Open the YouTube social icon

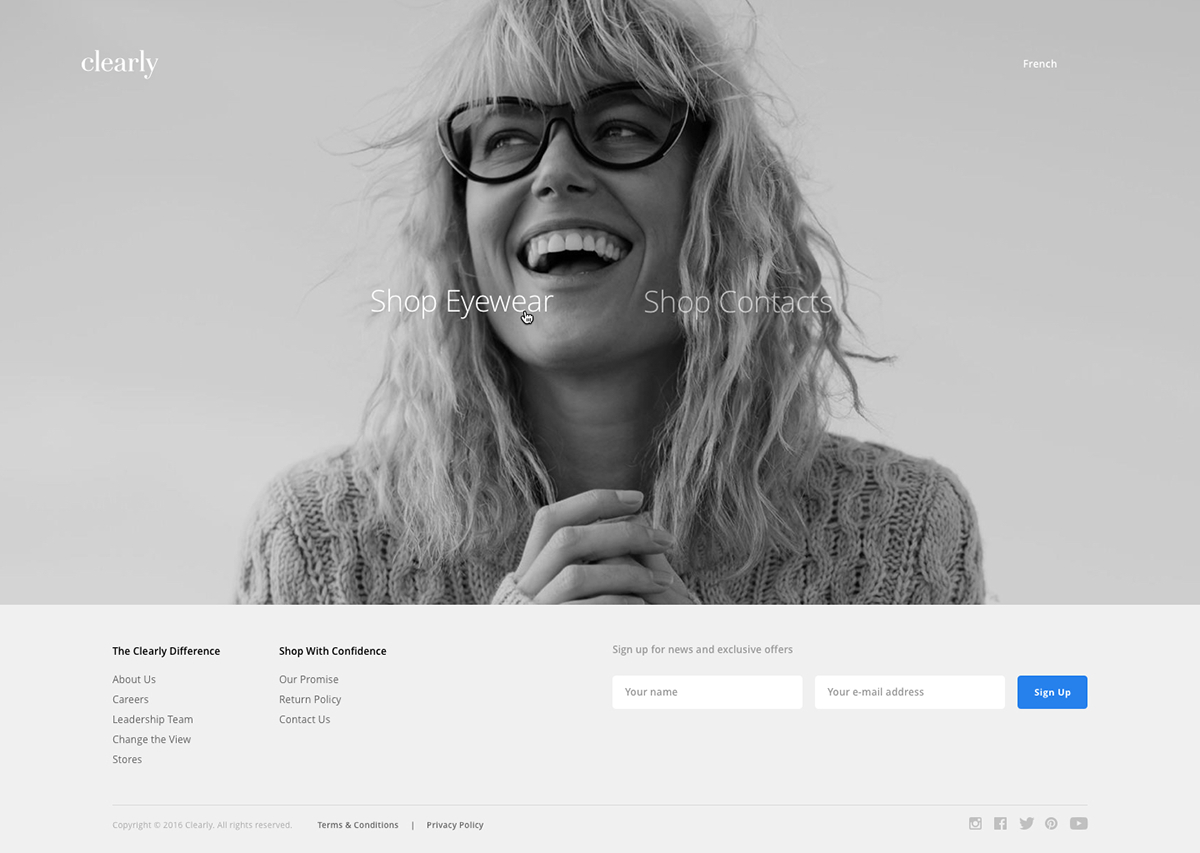pos(1078,823)
